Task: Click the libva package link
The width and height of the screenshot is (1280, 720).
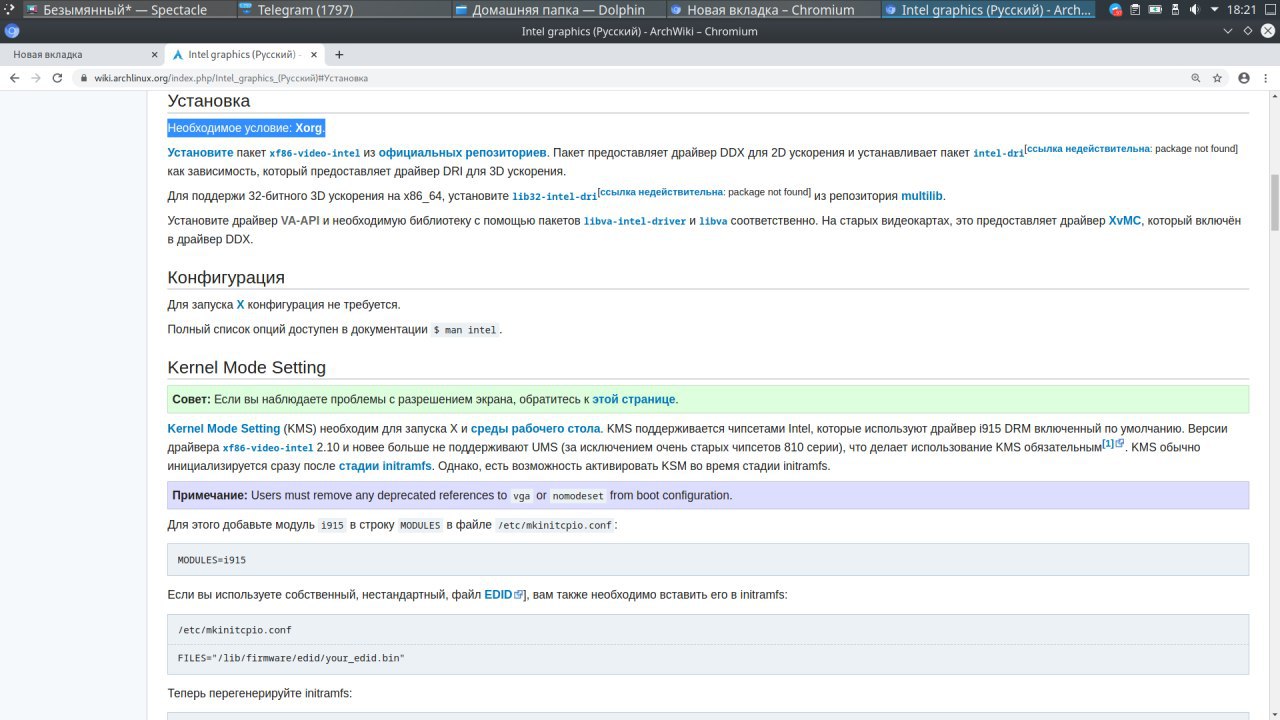Action: click(713, 221)
